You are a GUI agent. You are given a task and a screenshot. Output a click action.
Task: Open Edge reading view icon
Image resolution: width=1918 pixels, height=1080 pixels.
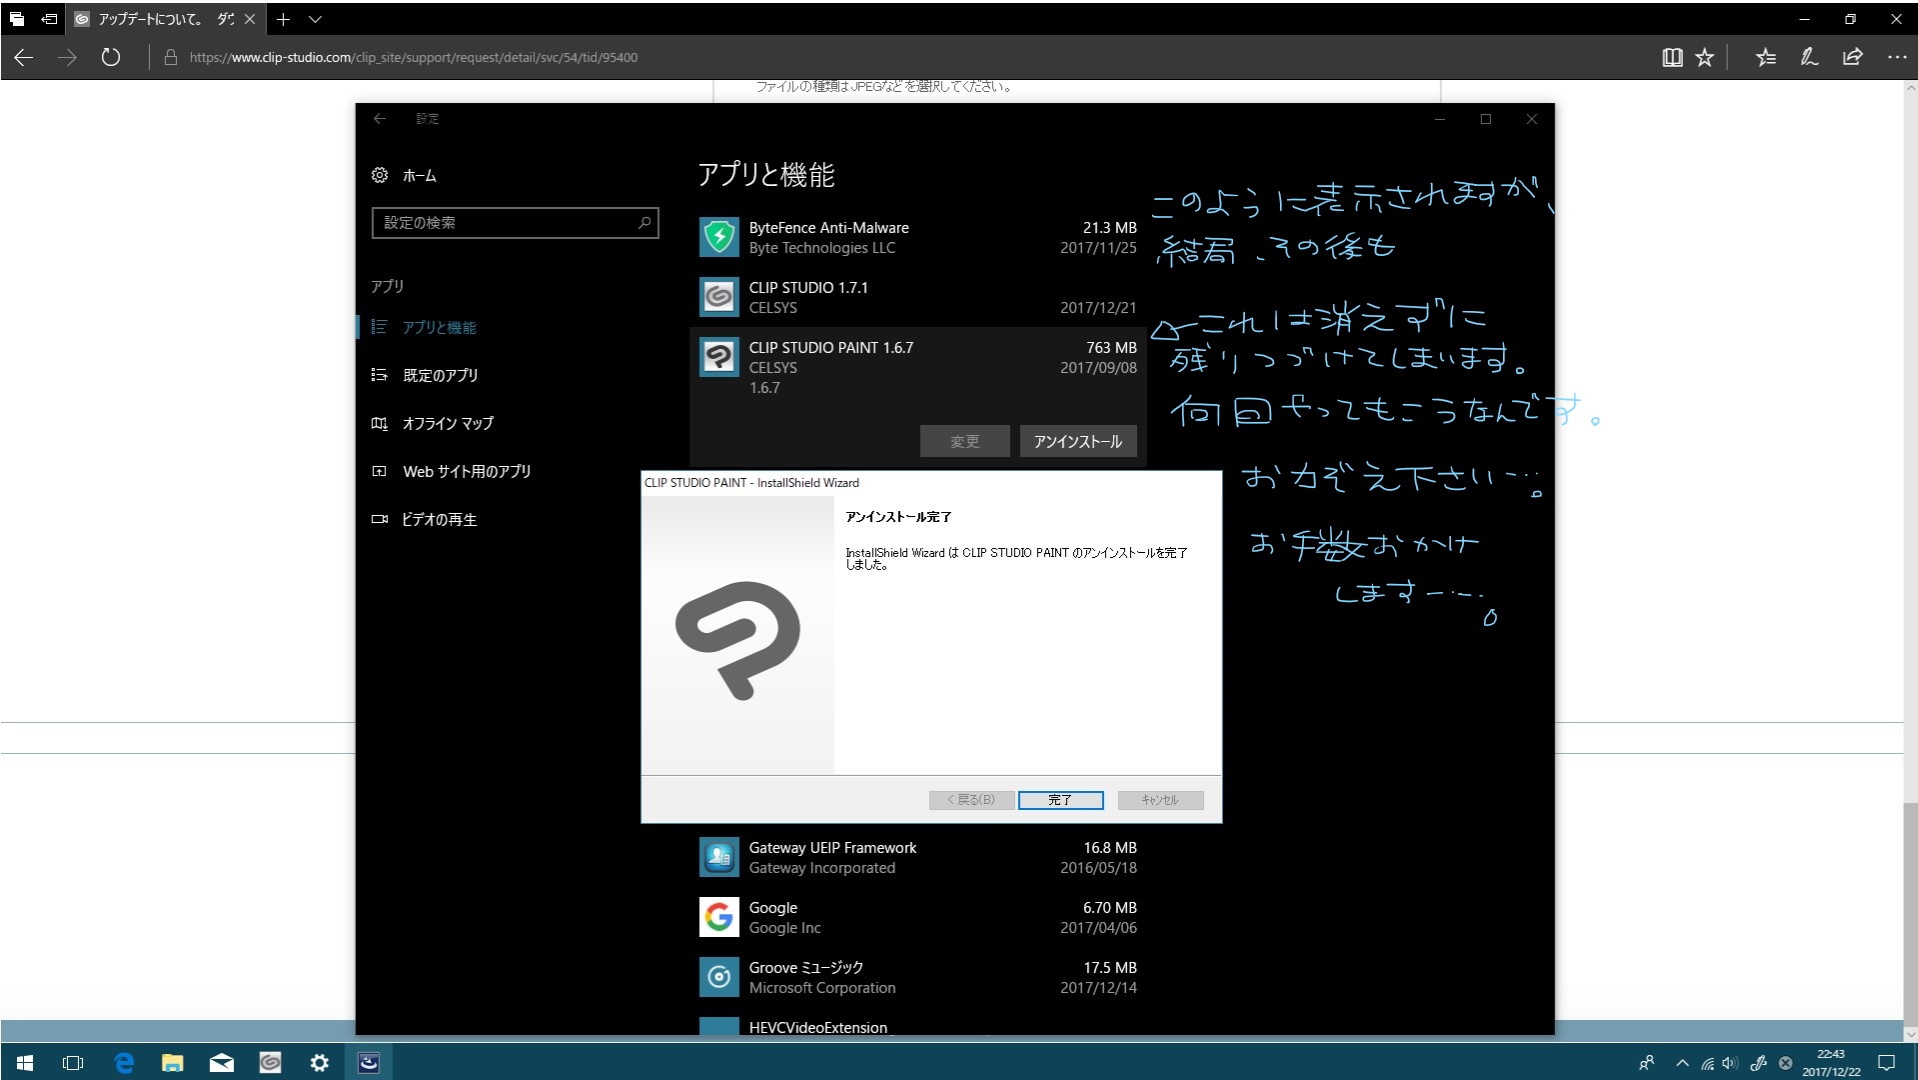(1672, 57)
